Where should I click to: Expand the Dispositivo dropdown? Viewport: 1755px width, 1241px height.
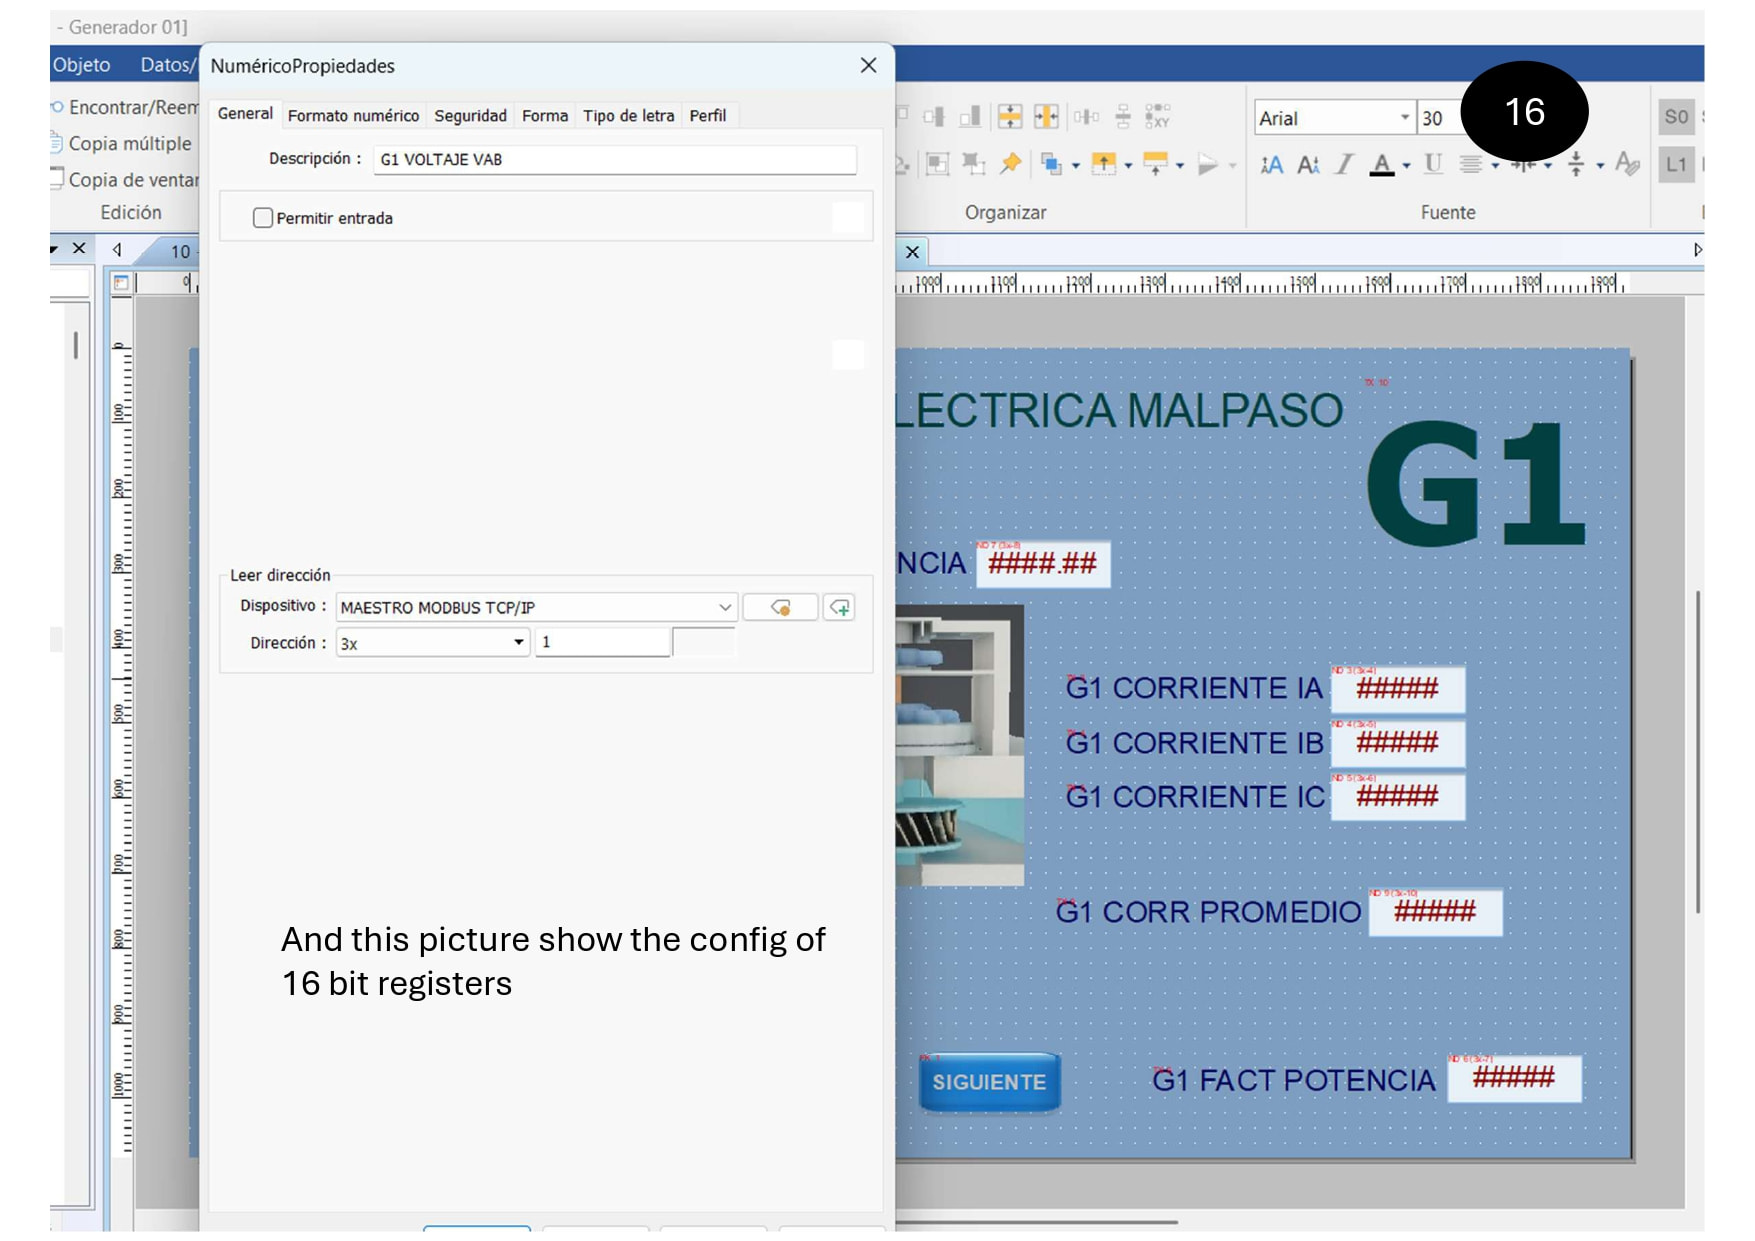(725, 607)
